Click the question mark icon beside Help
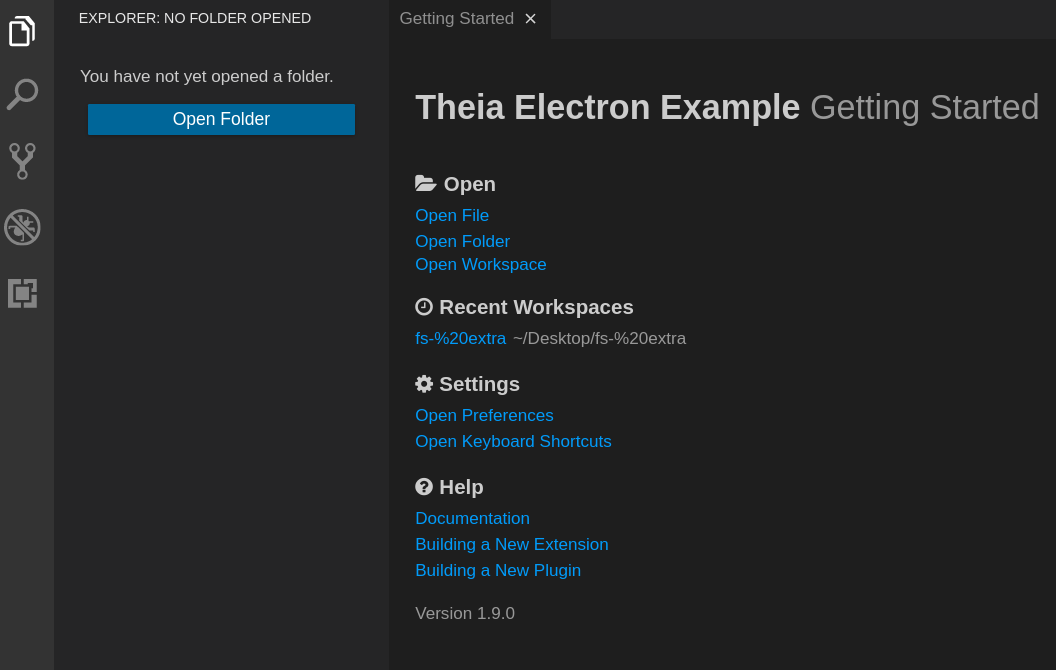1056x670 pixels. click(424, 487)
